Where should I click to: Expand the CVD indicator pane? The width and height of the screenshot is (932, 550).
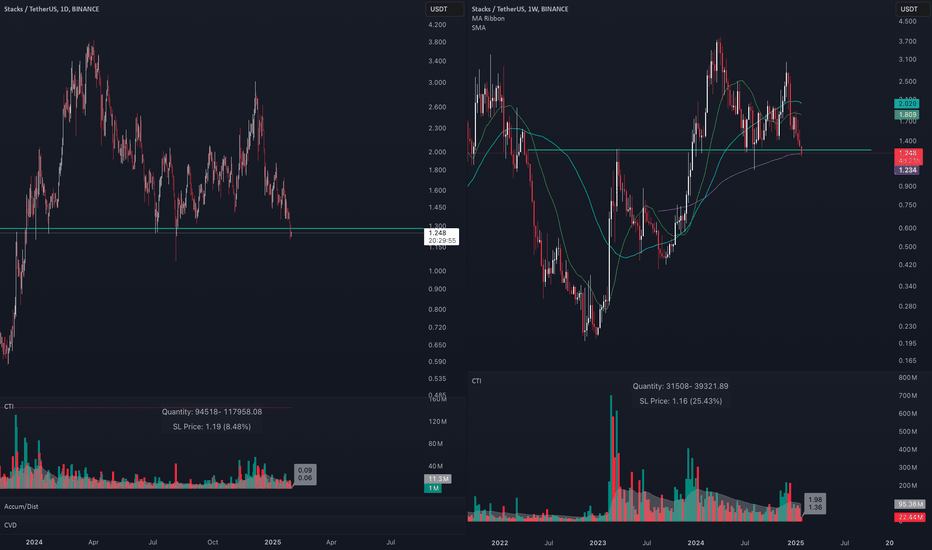(10, 526)
